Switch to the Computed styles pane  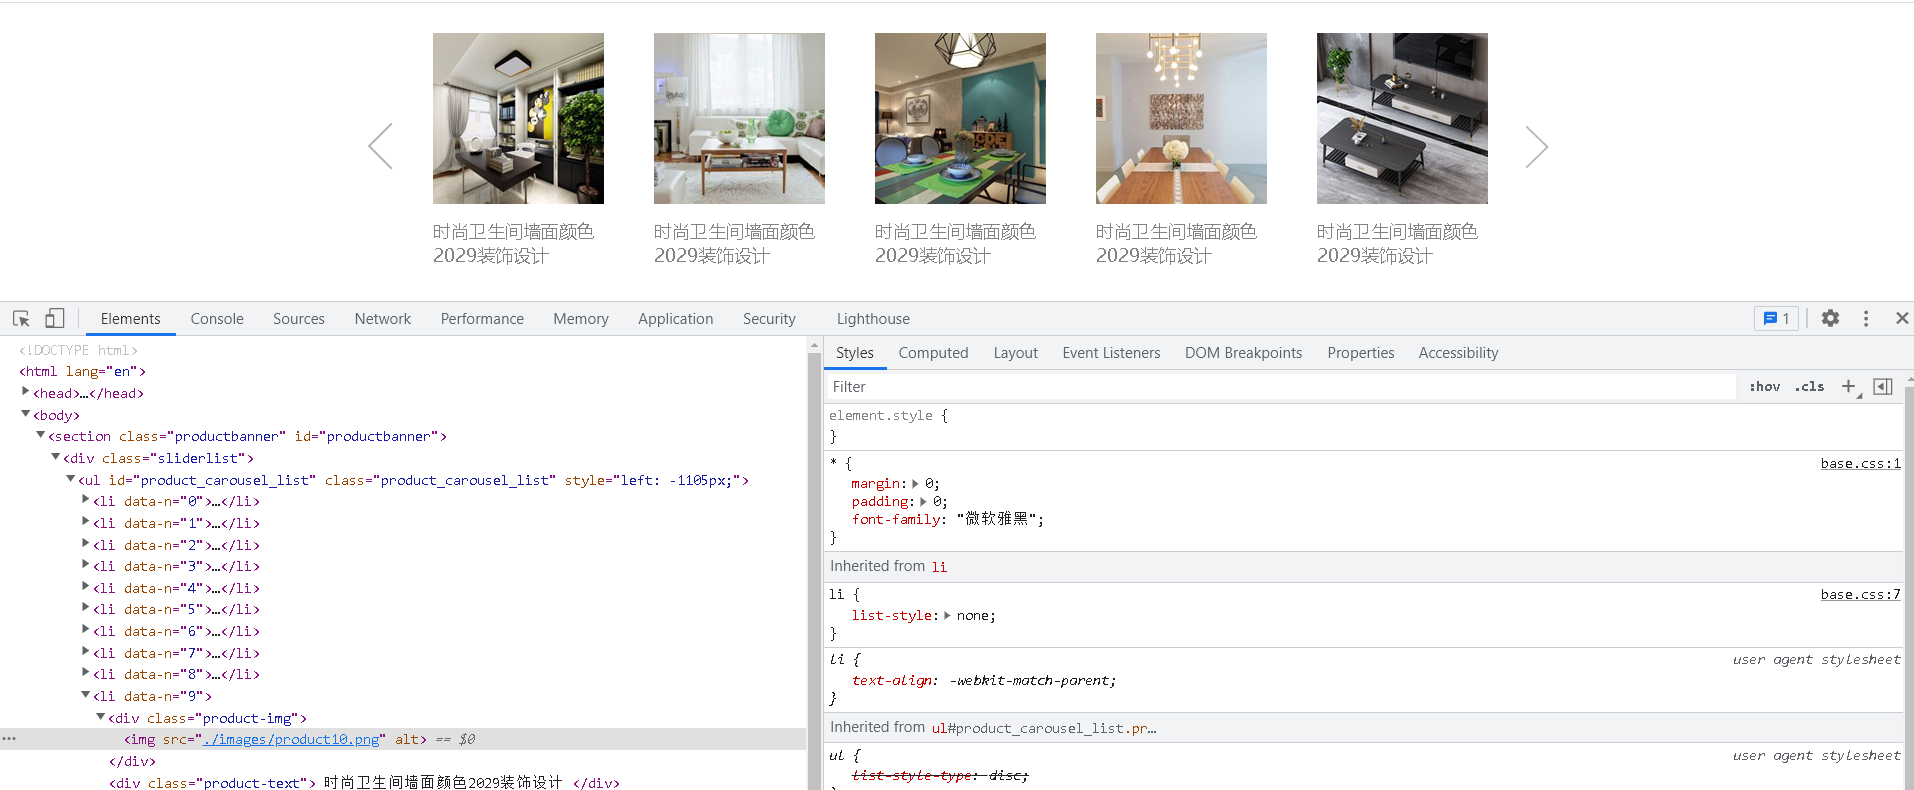933,353
